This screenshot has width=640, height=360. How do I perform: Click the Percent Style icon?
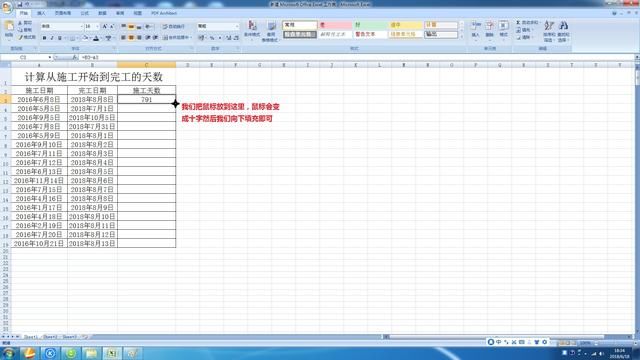[x=212, y=38]
